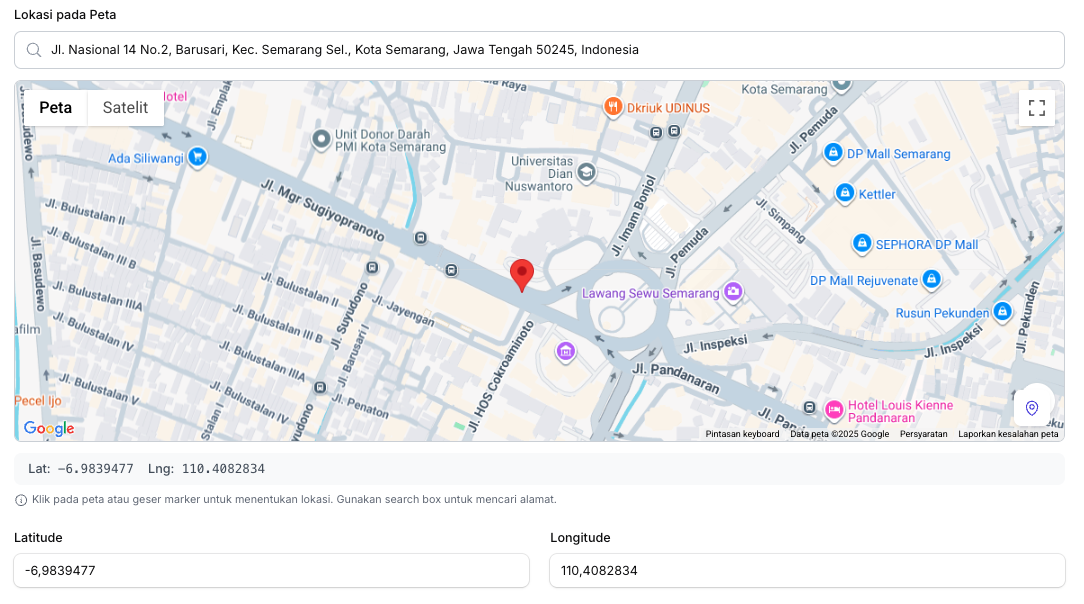This screenshot has width=1084, height=604.
Task: Click SEPHORA DP Mall shopping icon
Action: [861, 243]
